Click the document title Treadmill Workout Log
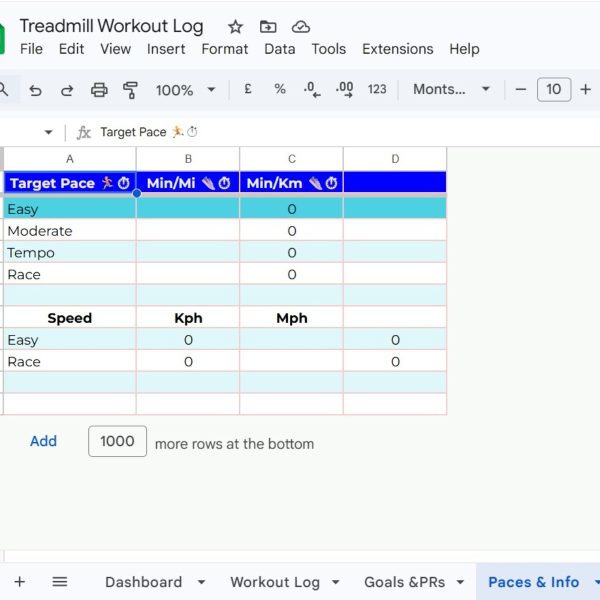Image resolution: width=600 pixels, height=600 pixels. (x=111, y=26)
